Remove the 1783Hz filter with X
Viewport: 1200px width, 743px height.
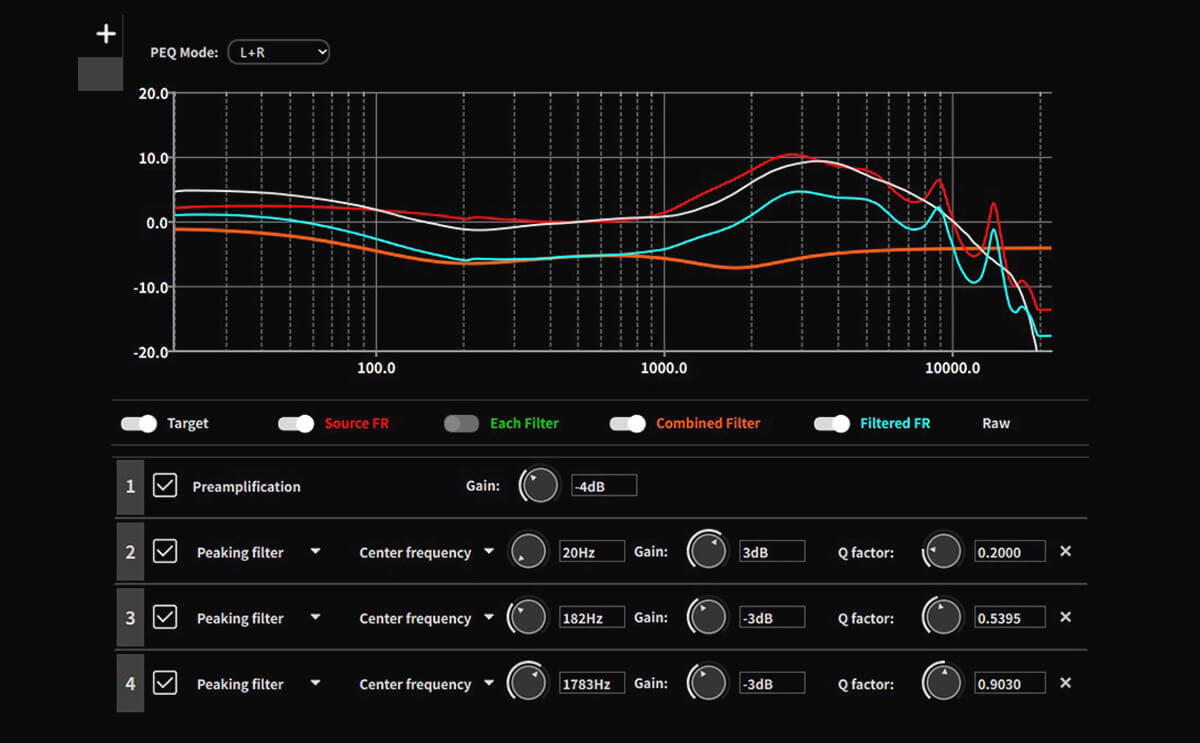pos(1065,683)
